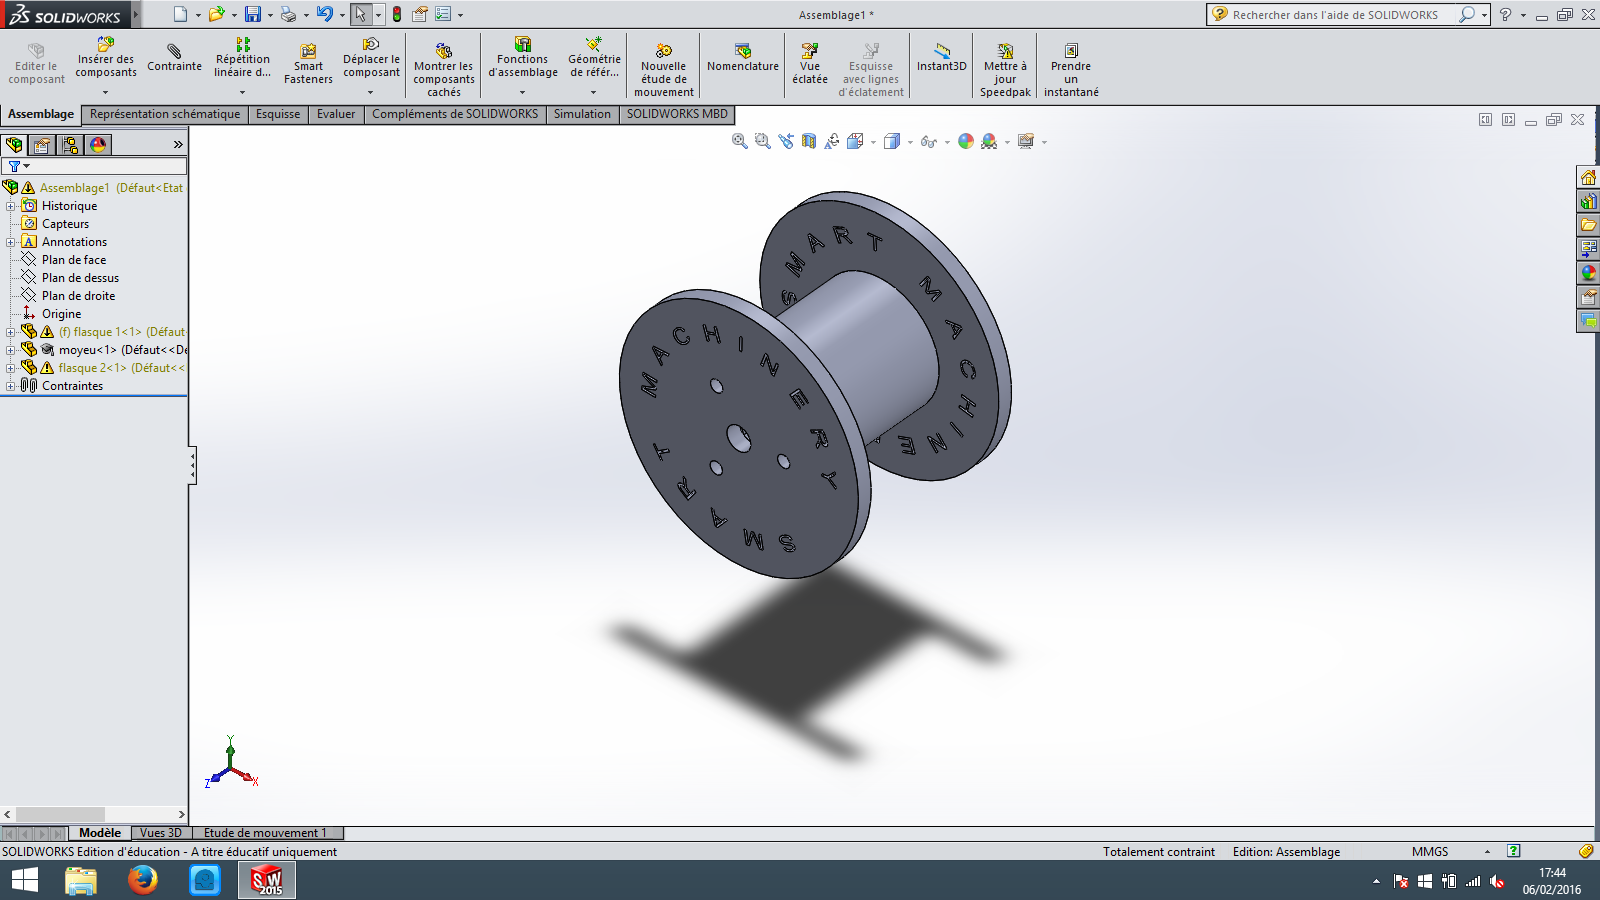
Task: Open the Compléments de SOLIDWORKS tab
Action: click(455, 114)
